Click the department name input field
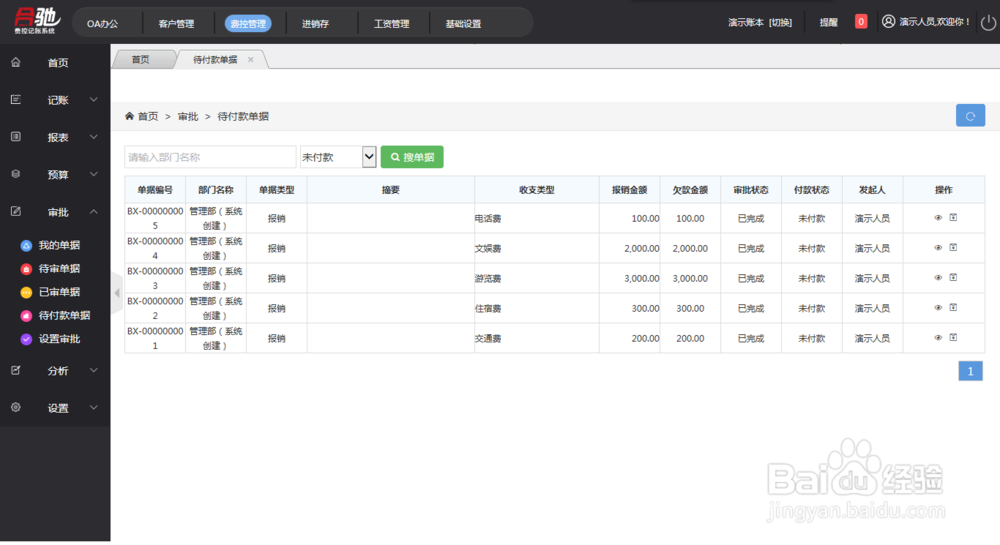1000x545 pixels. (210, 157)
